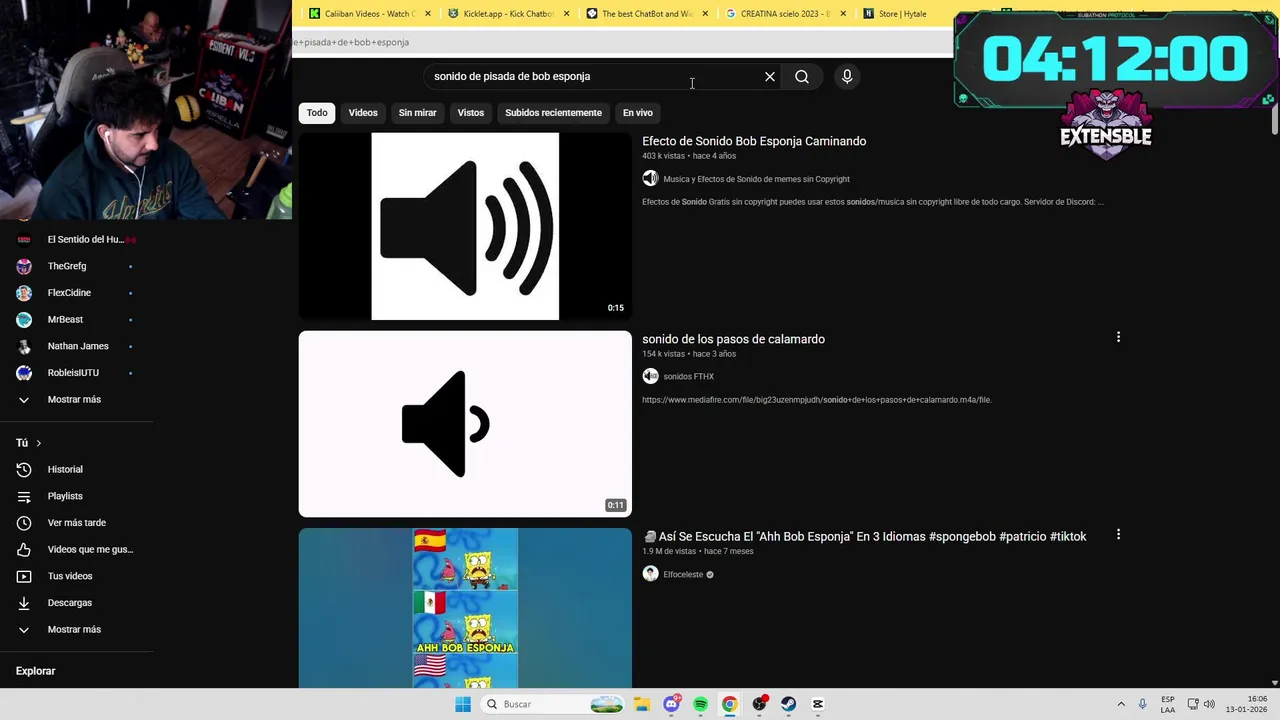Open Ver más tarde list
Viewport: 1280px width, 720px height.
77,523
